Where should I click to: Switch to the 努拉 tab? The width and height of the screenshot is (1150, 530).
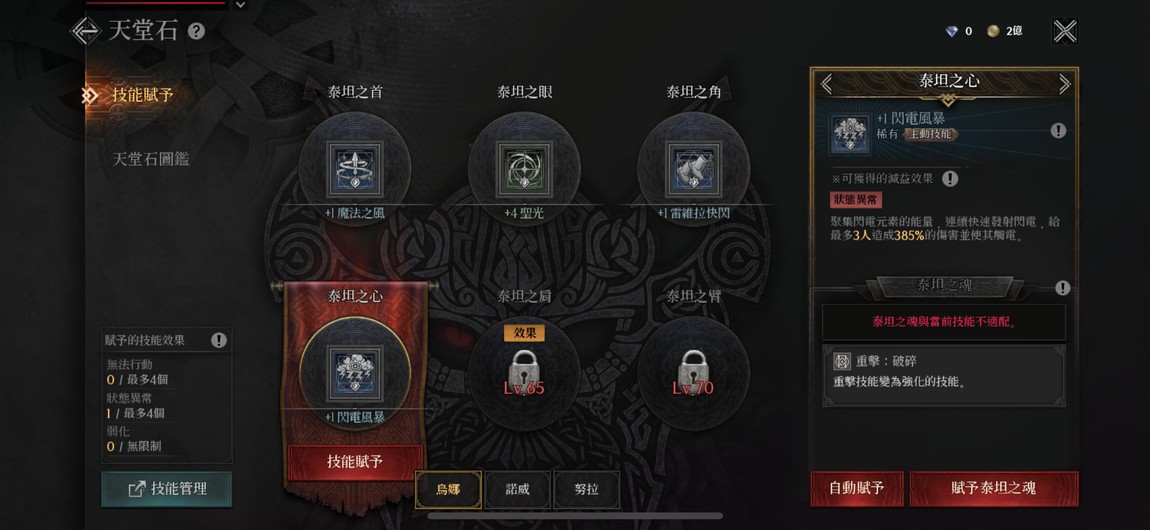587,490
